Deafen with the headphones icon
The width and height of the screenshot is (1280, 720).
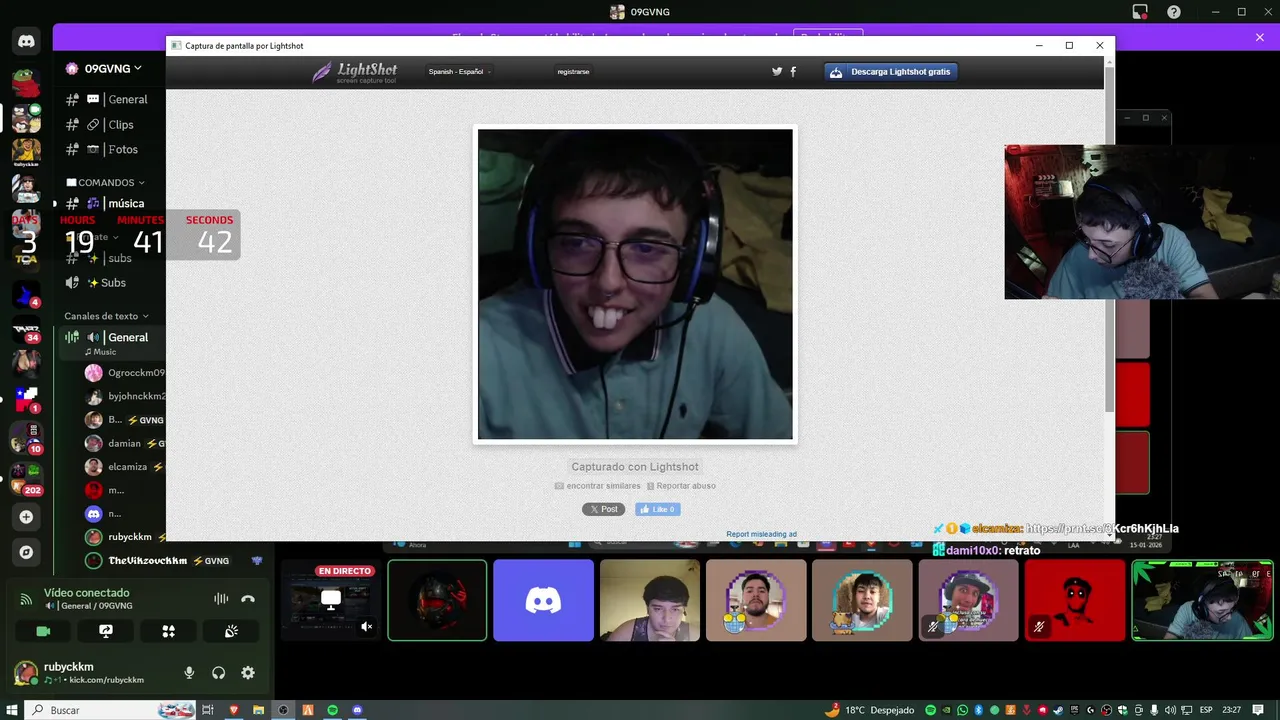[218, 673]
